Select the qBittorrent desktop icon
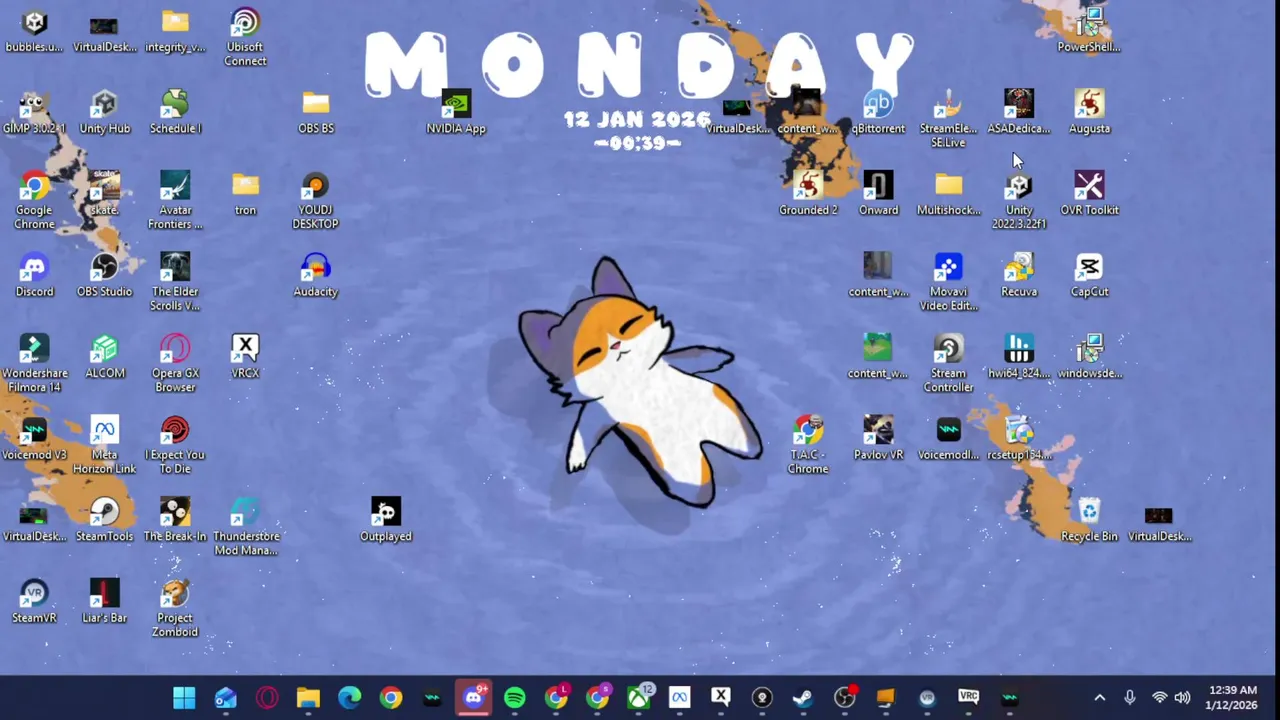Image resolution: width=1280 pixels, height=720 pixels. coord(878,112)
